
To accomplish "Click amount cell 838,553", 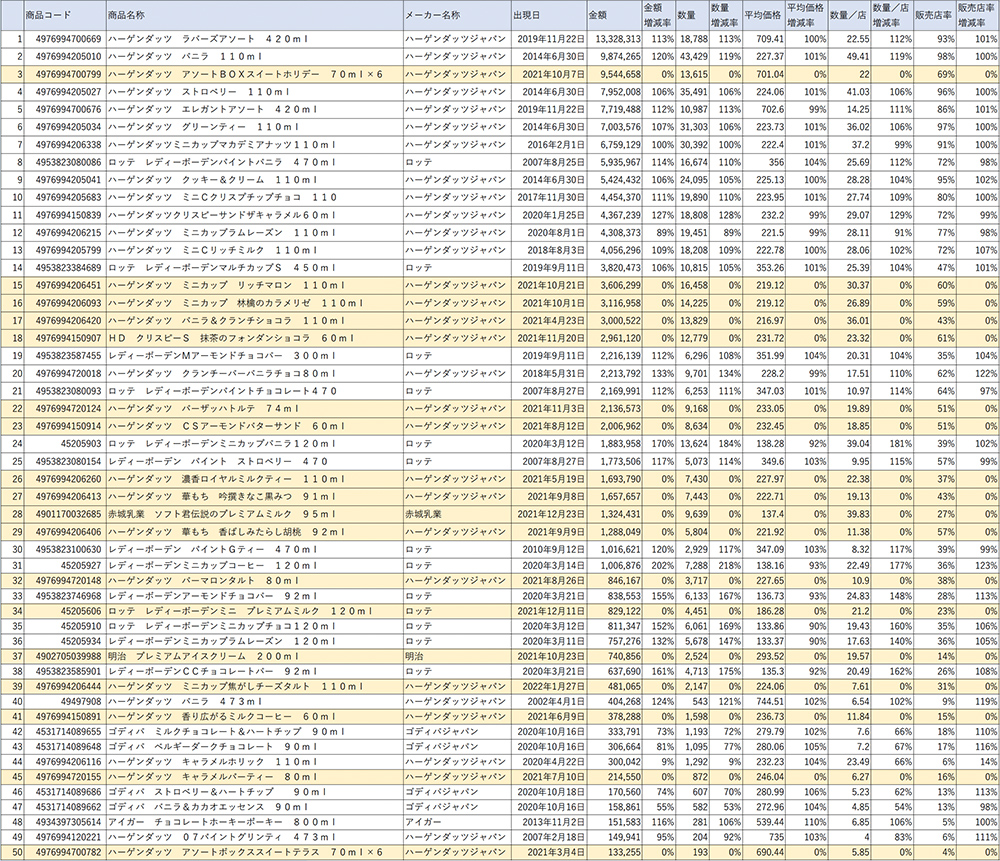I will pos(614,596).
